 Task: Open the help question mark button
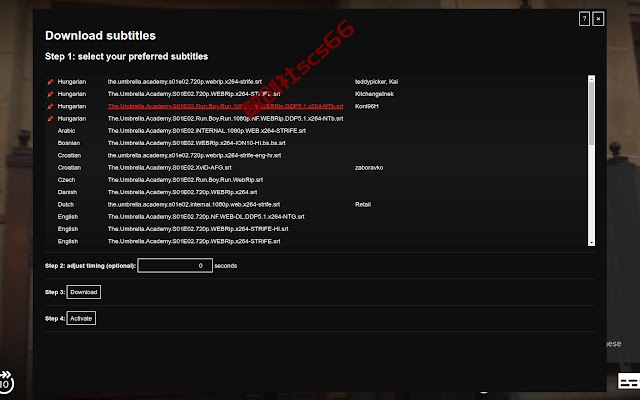[584, 19]
